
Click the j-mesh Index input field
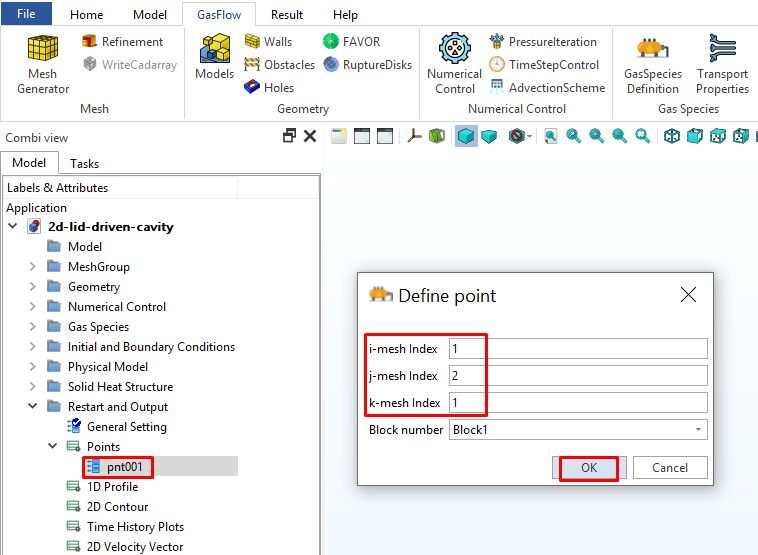coord(578,376)
